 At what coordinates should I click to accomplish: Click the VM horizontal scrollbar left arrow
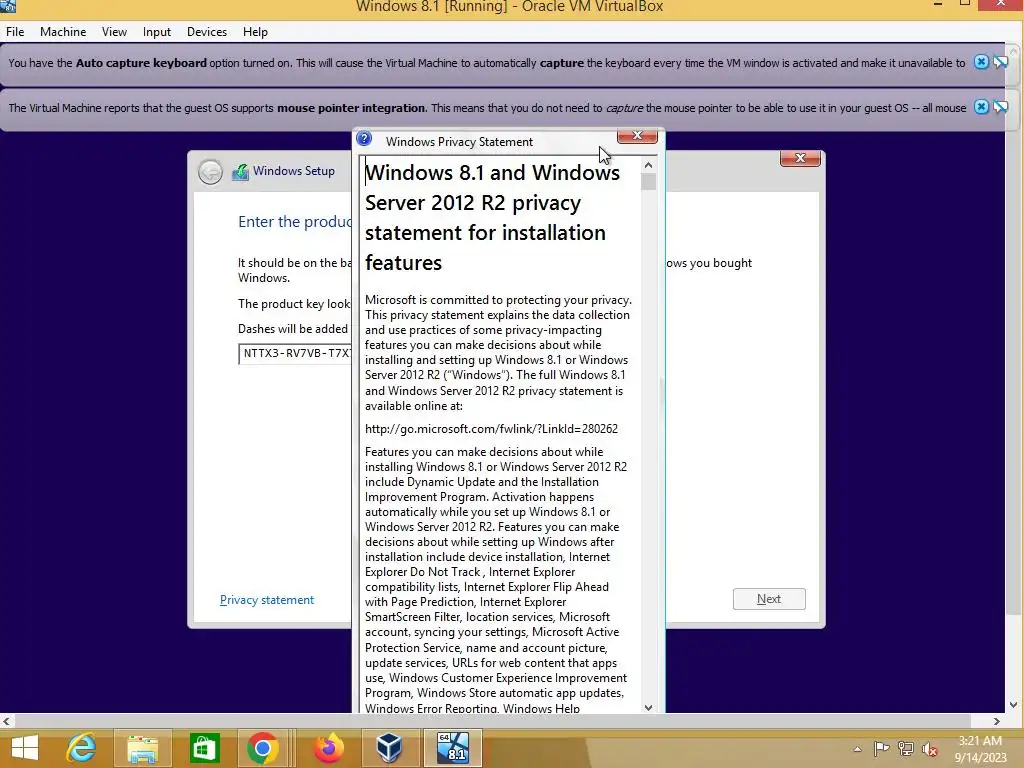[6, 721]
